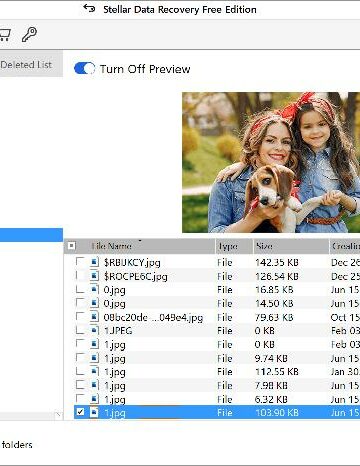Check the box for 1.jpg sized 9.74 KB

coord(80,358)
